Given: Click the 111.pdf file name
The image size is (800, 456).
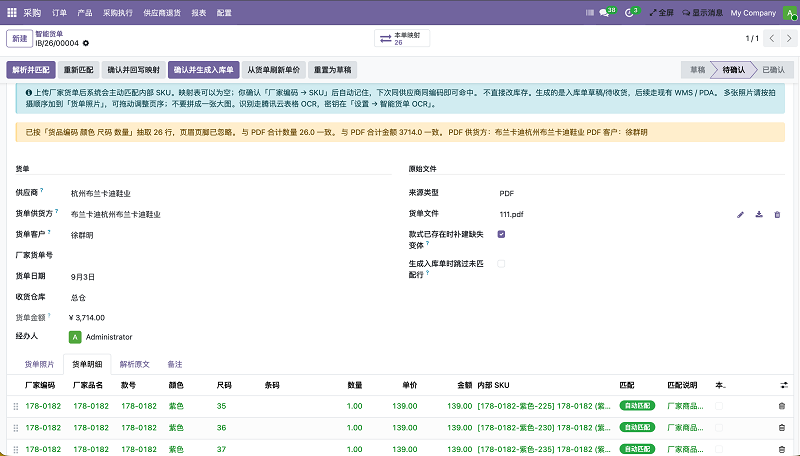Looking at the screenshot, I should pos(511,214).
